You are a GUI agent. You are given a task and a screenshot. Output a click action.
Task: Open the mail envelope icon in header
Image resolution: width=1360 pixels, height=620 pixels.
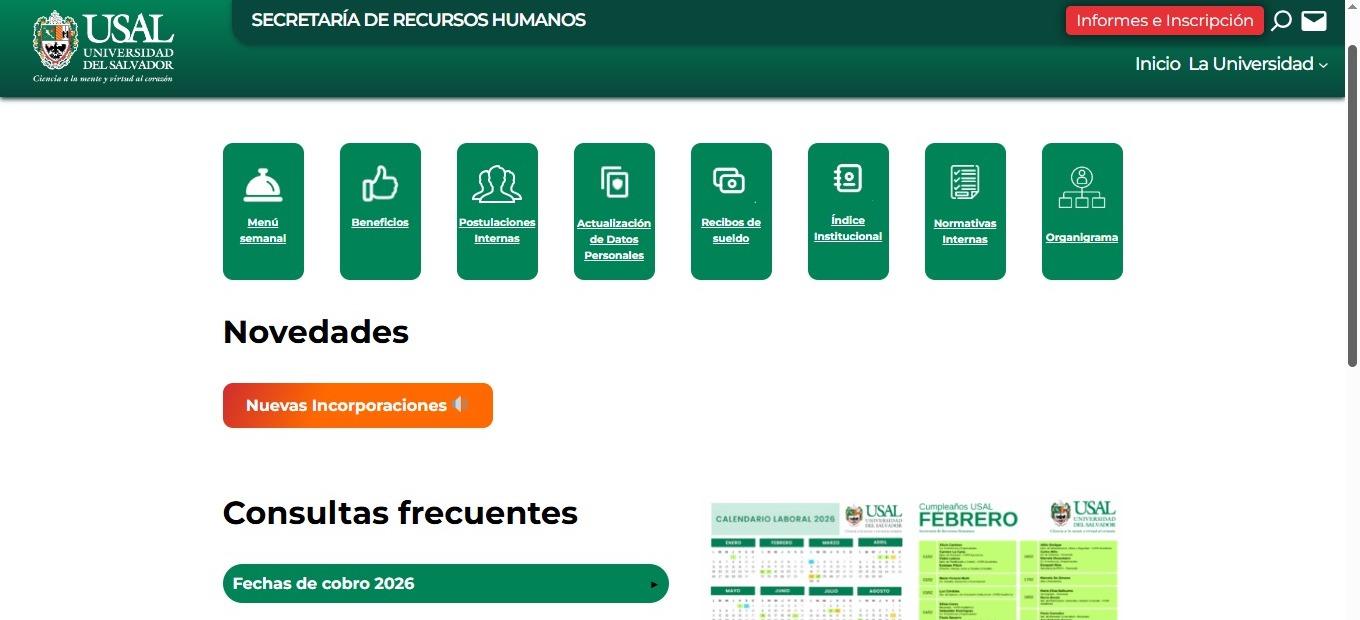tap(1314, 21)
